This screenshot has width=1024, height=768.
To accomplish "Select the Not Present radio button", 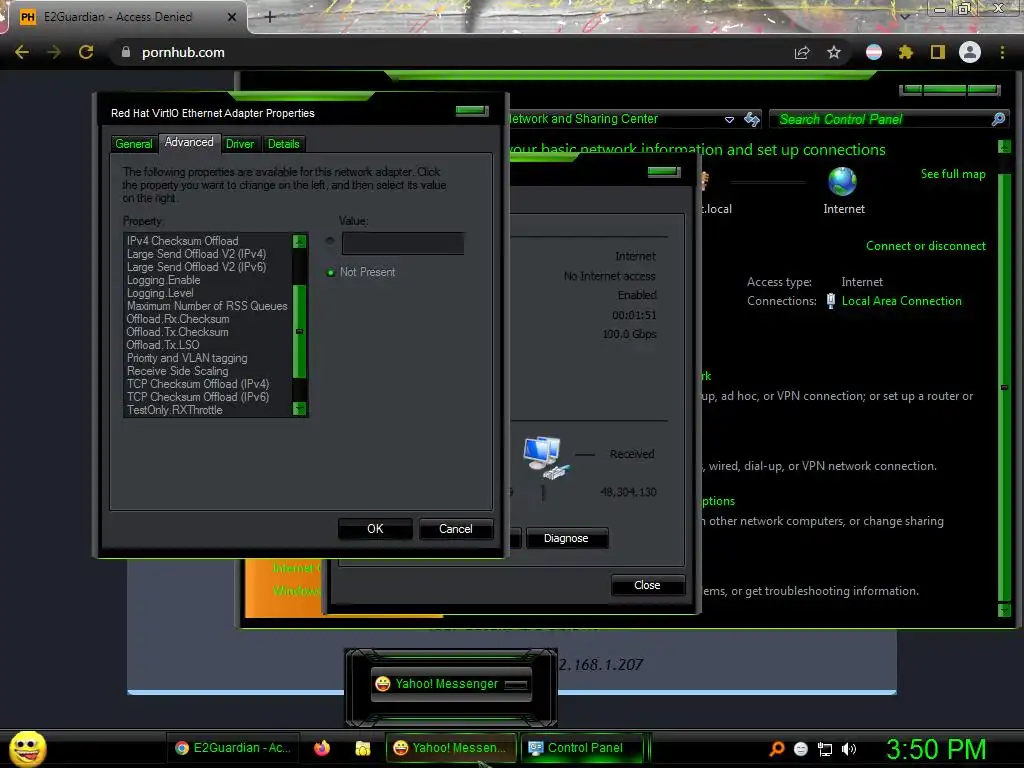I will point(330,272).
